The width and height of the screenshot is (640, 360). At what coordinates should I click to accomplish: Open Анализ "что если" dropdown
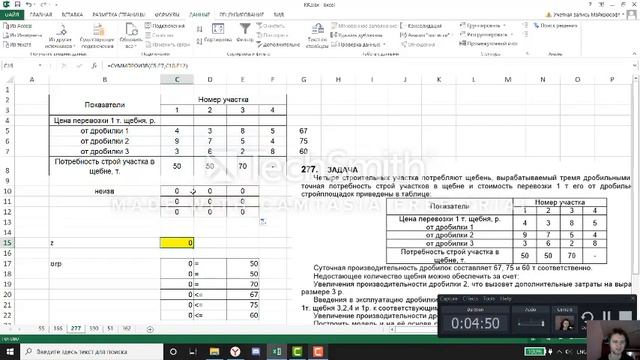[426, 35]
